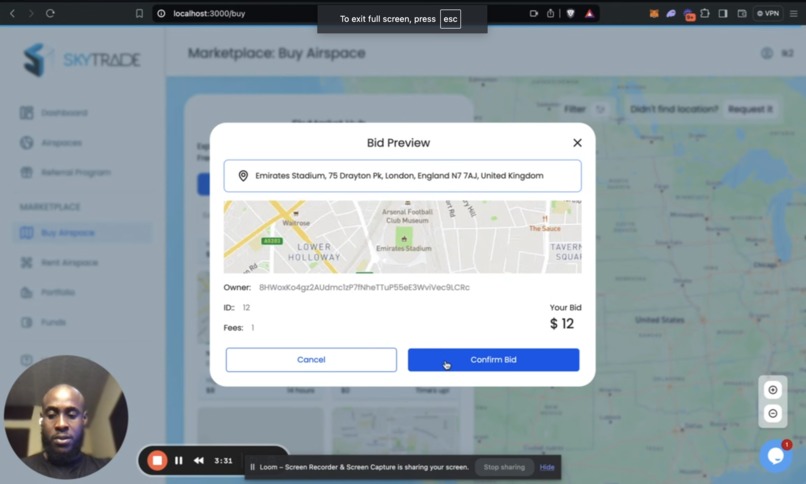
Task: Click the user profile icon top right
Action: [x=766, y=53]
